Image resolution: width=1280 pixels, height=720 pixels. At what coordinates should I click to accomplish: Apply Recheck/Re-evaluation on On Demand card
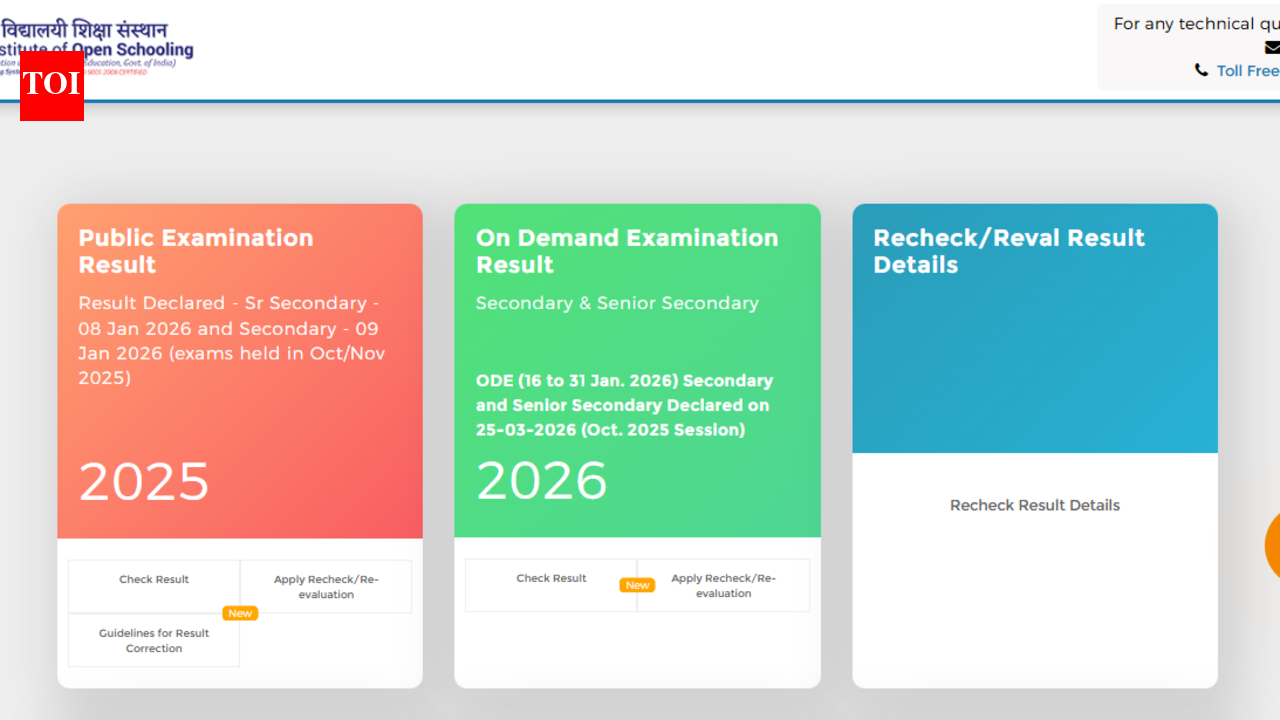723,585
